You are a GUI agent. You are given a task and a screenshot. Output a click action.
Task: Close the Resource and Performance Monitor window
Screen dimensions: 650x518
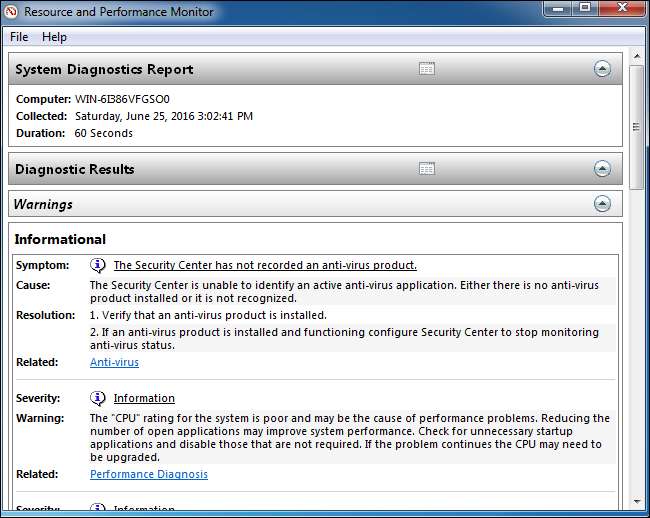622,8
